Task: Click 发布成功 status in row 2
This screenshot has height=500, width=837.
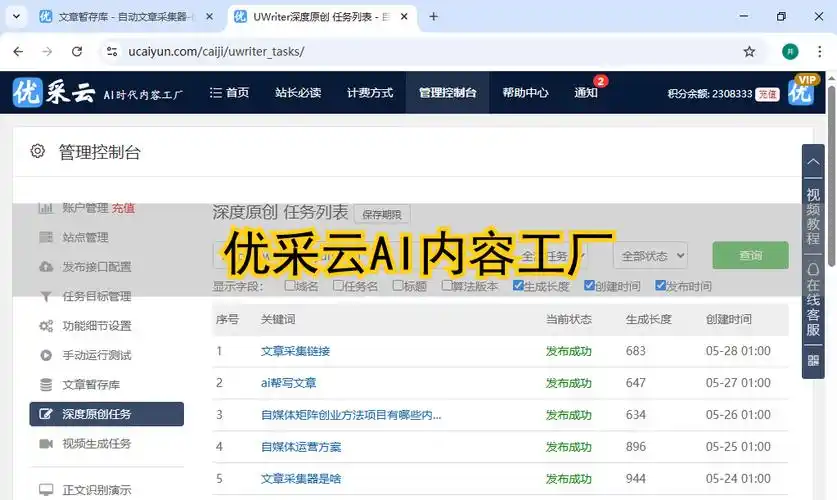Action: [568, 383]
